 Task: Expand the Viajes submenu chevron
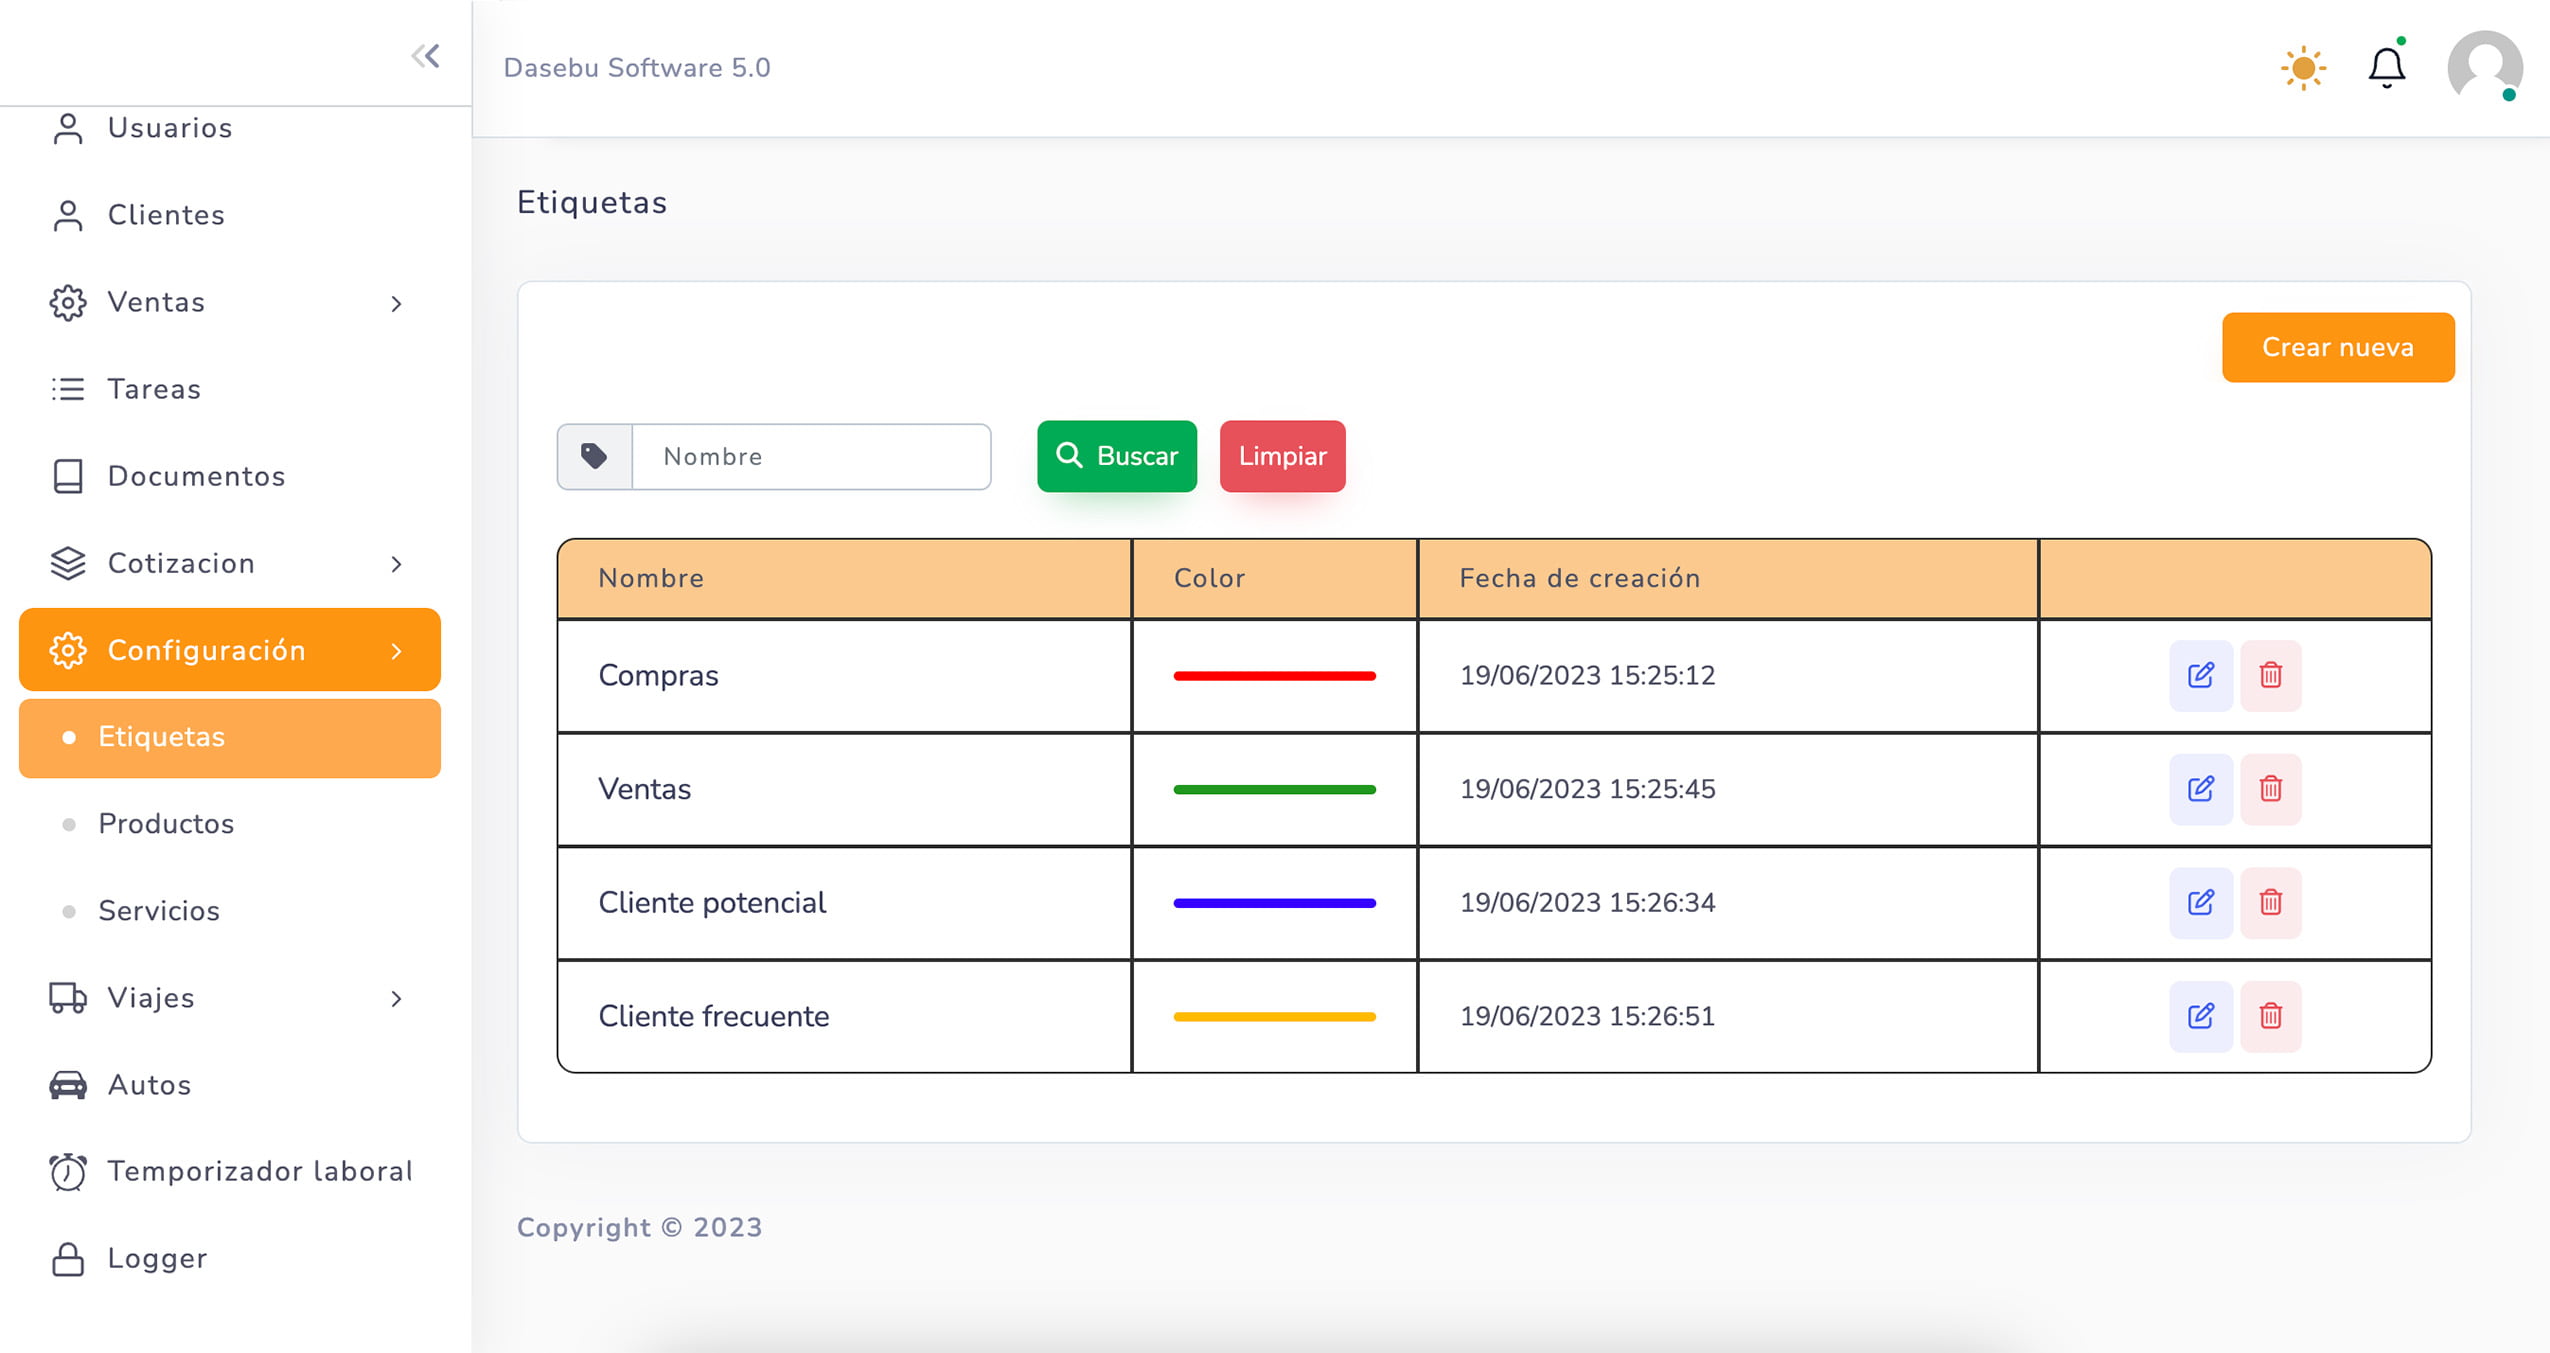click(397, 999)
